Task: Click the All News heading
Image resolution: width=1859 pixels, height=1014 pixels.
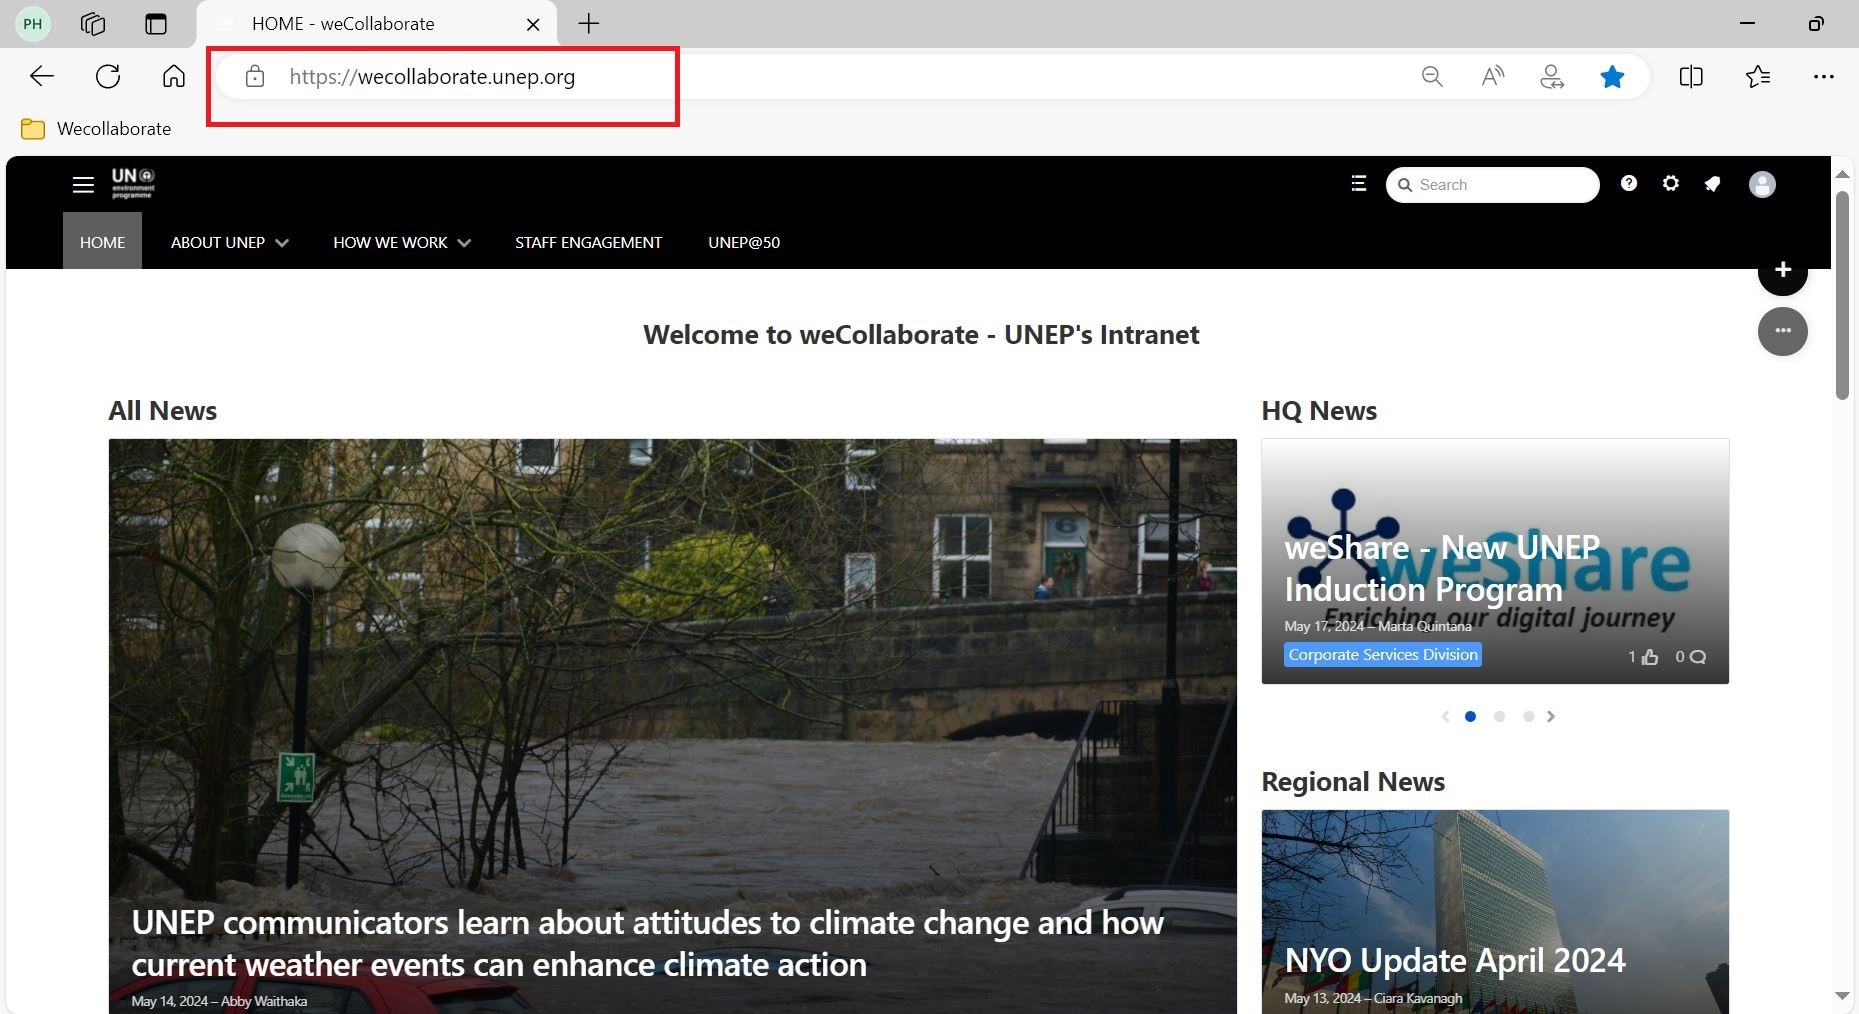Action: pyautogui.click(x=163, y=411)
